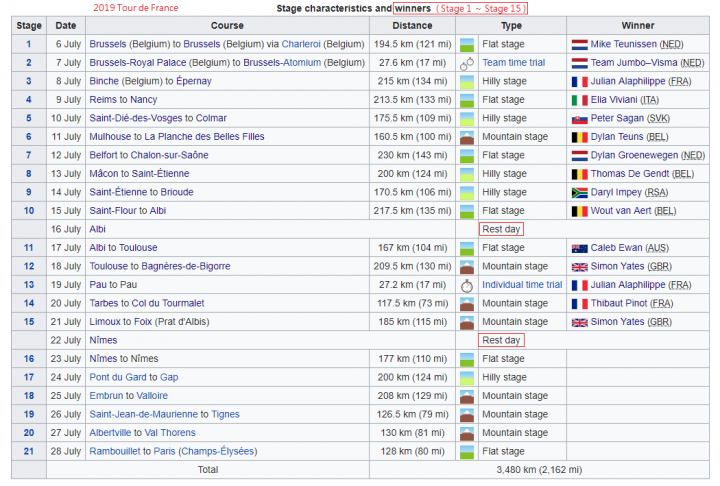Open the Champs-Élysées link
Screen dimensions: 720x486
pyautogui.click(x=218, y=451)
